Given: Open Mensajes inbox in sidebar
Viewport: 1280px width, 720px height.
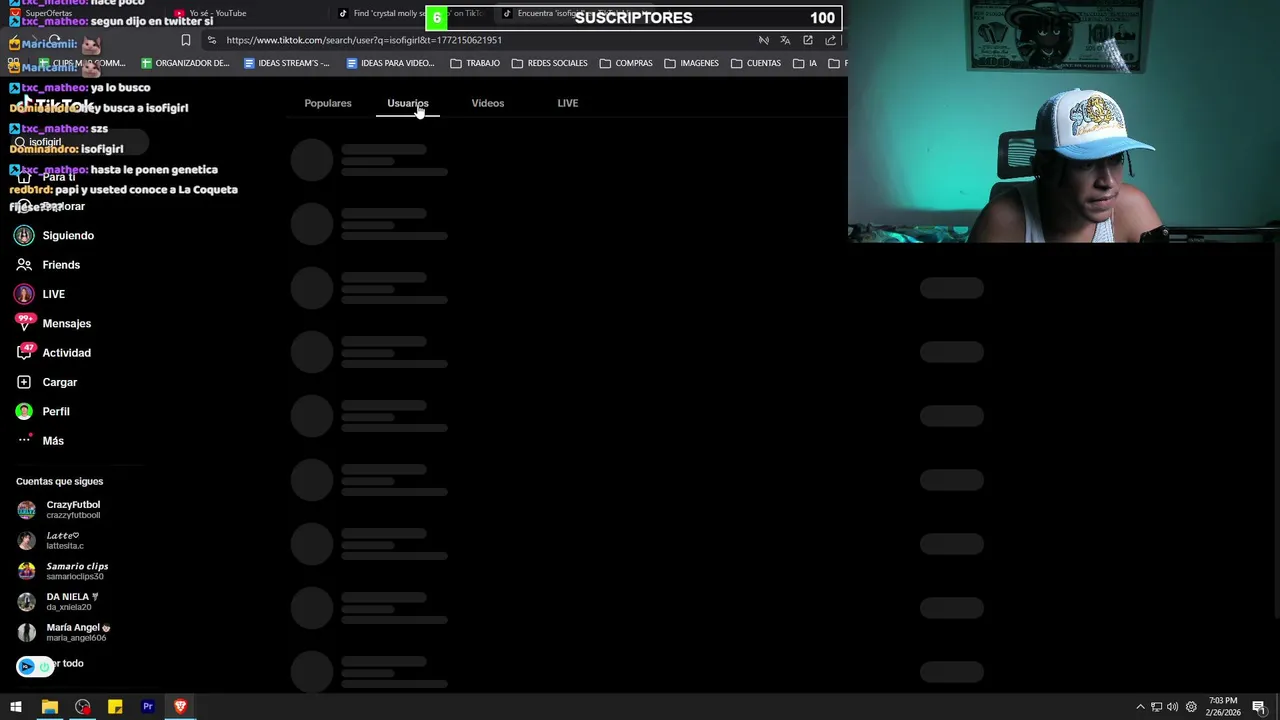Looking at the screenshot, I should 53,323.
